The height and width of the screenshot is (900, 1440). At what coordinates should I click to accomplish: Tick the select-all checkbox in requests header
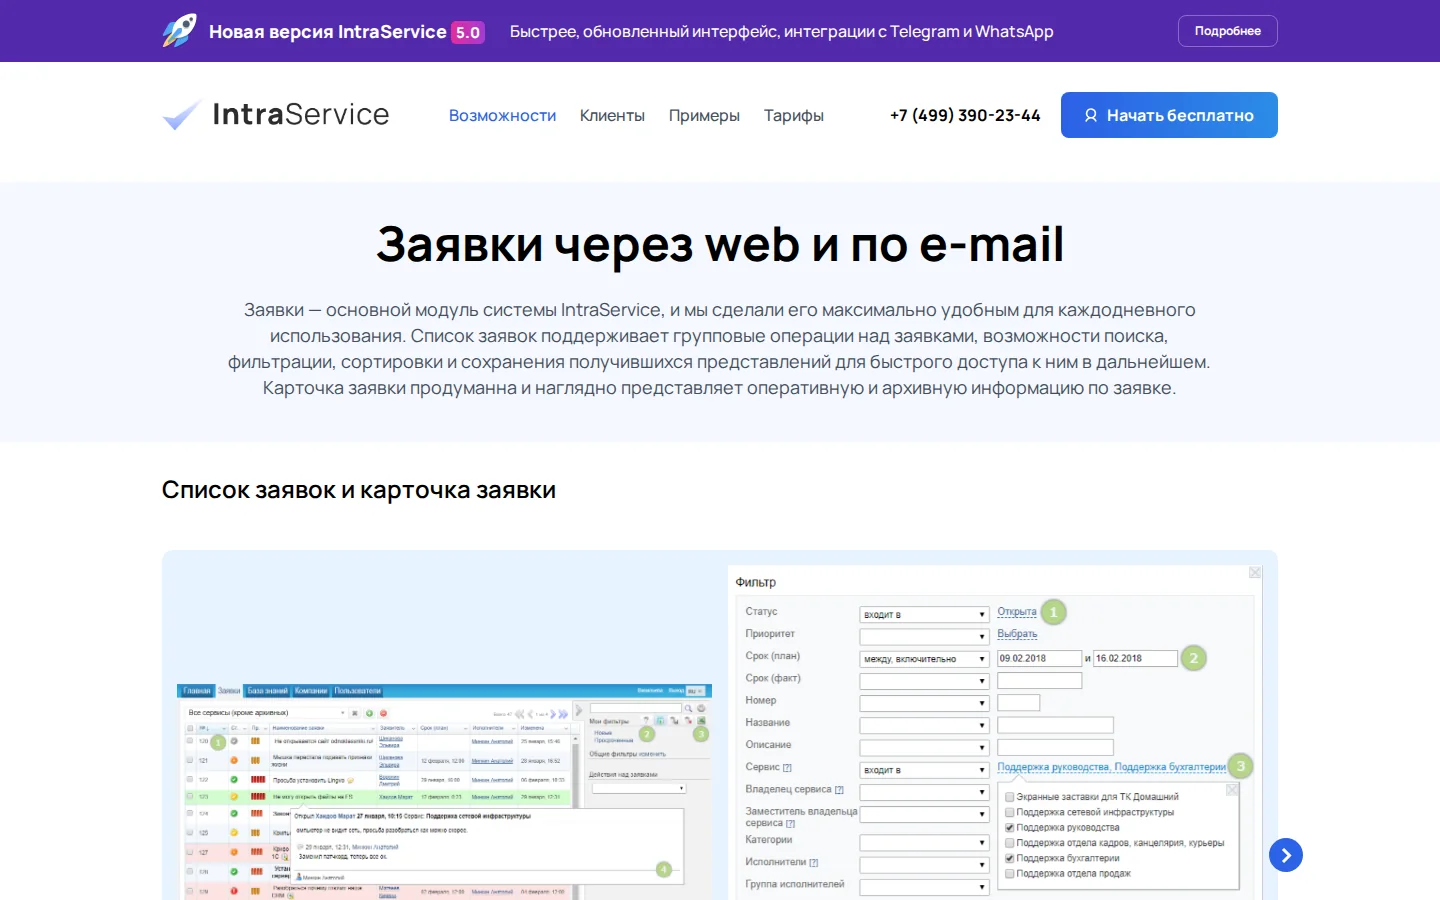pyautogui.click(x=190, y=728)
